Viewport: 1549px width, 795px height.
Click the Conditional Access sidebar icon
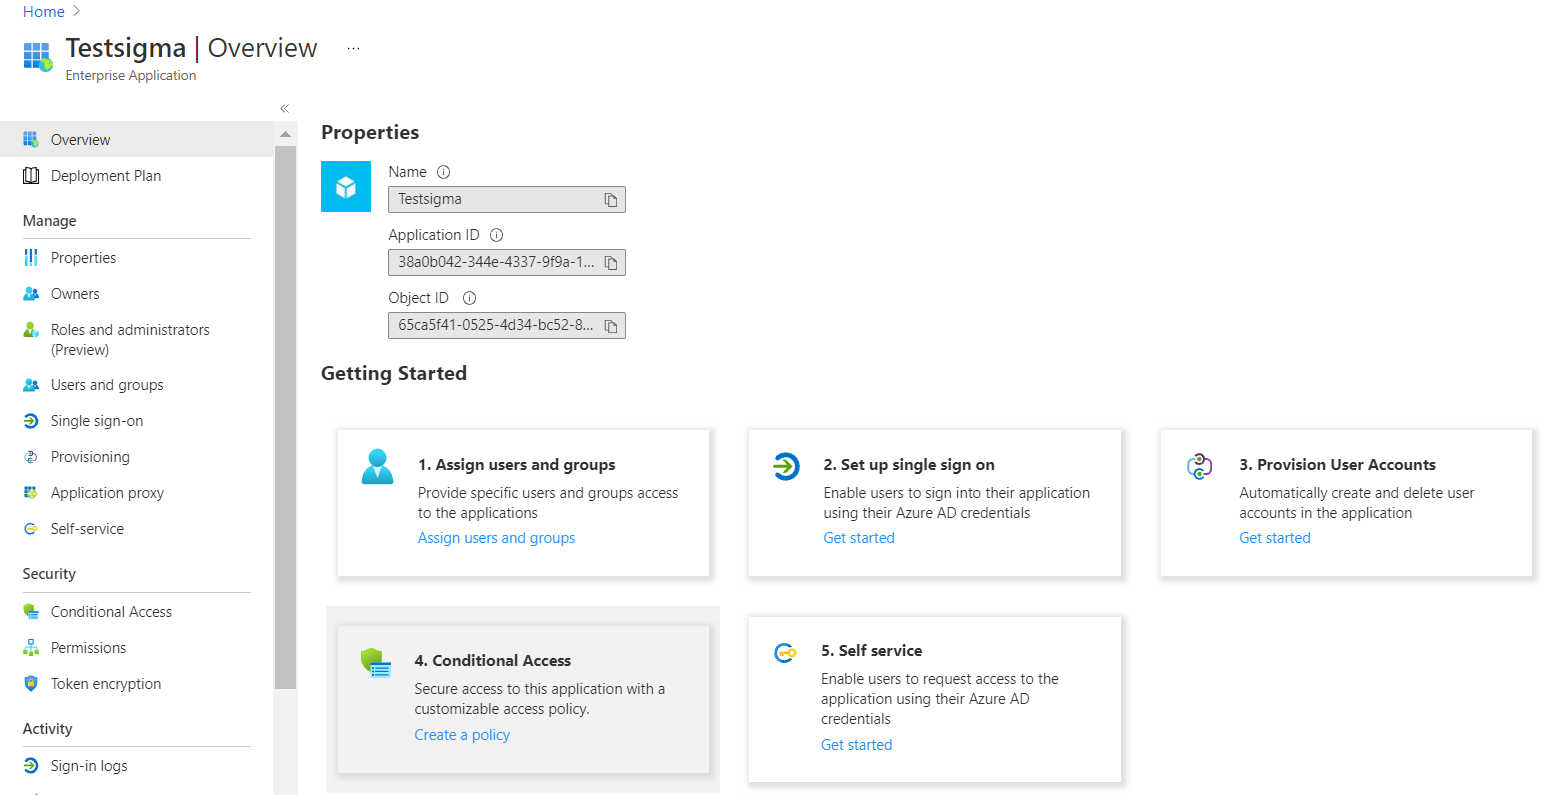pos(31,612)
